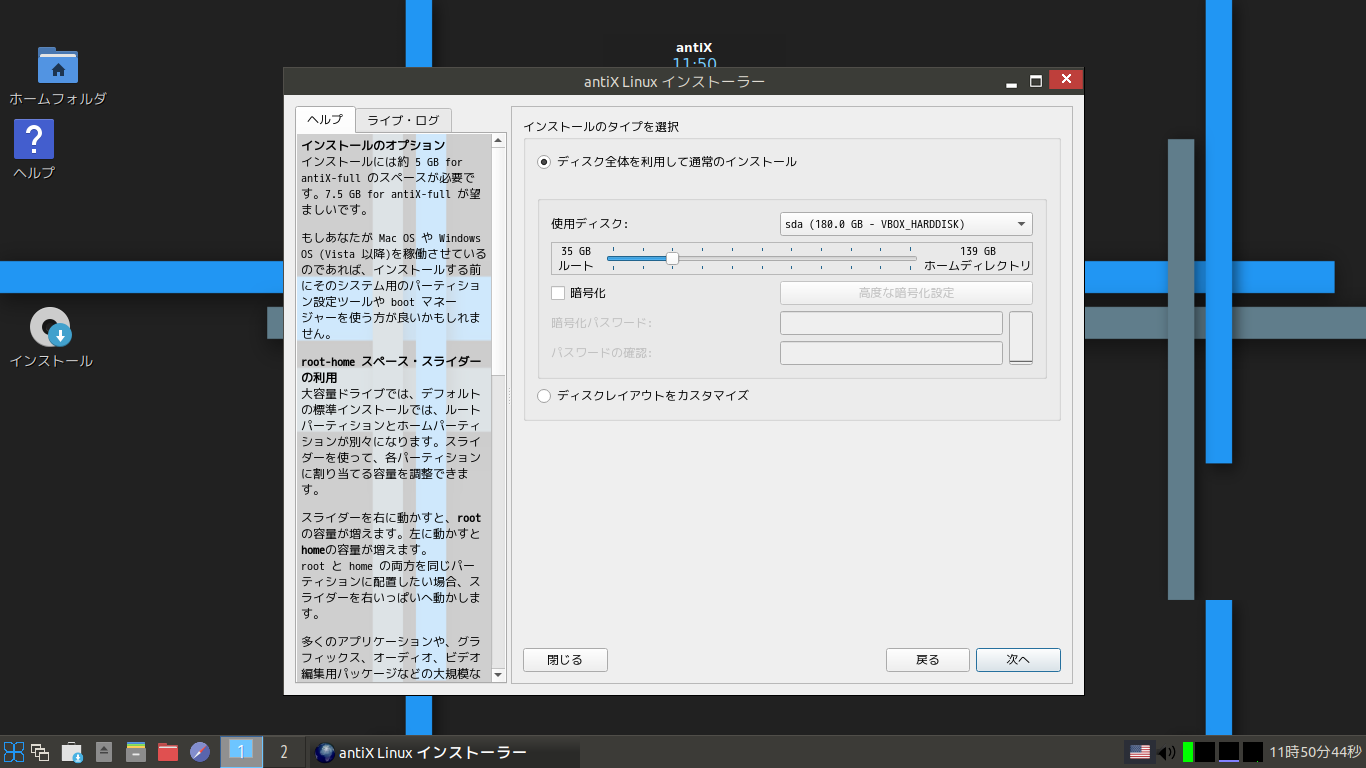Viewport: 1366px width, 768px height.
Task: Switch to workspace 2
Action: pyautogui.click(x=284, y=752)
